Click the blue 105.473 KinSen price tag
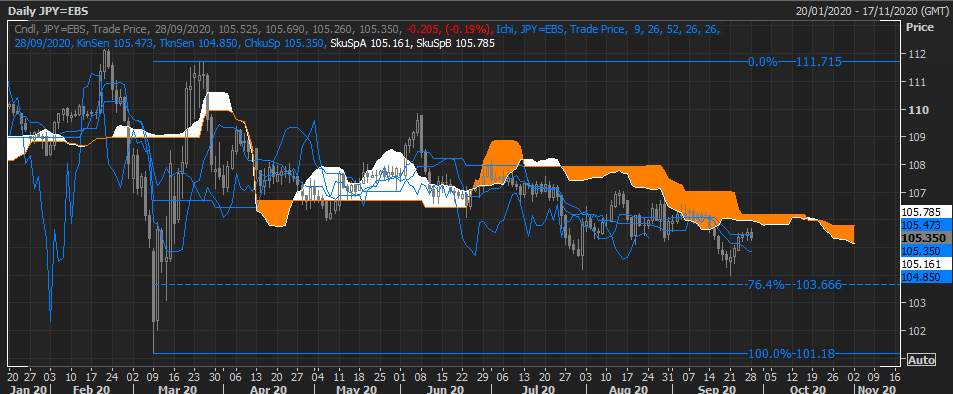Screen dimensions: 953x394 921,225
